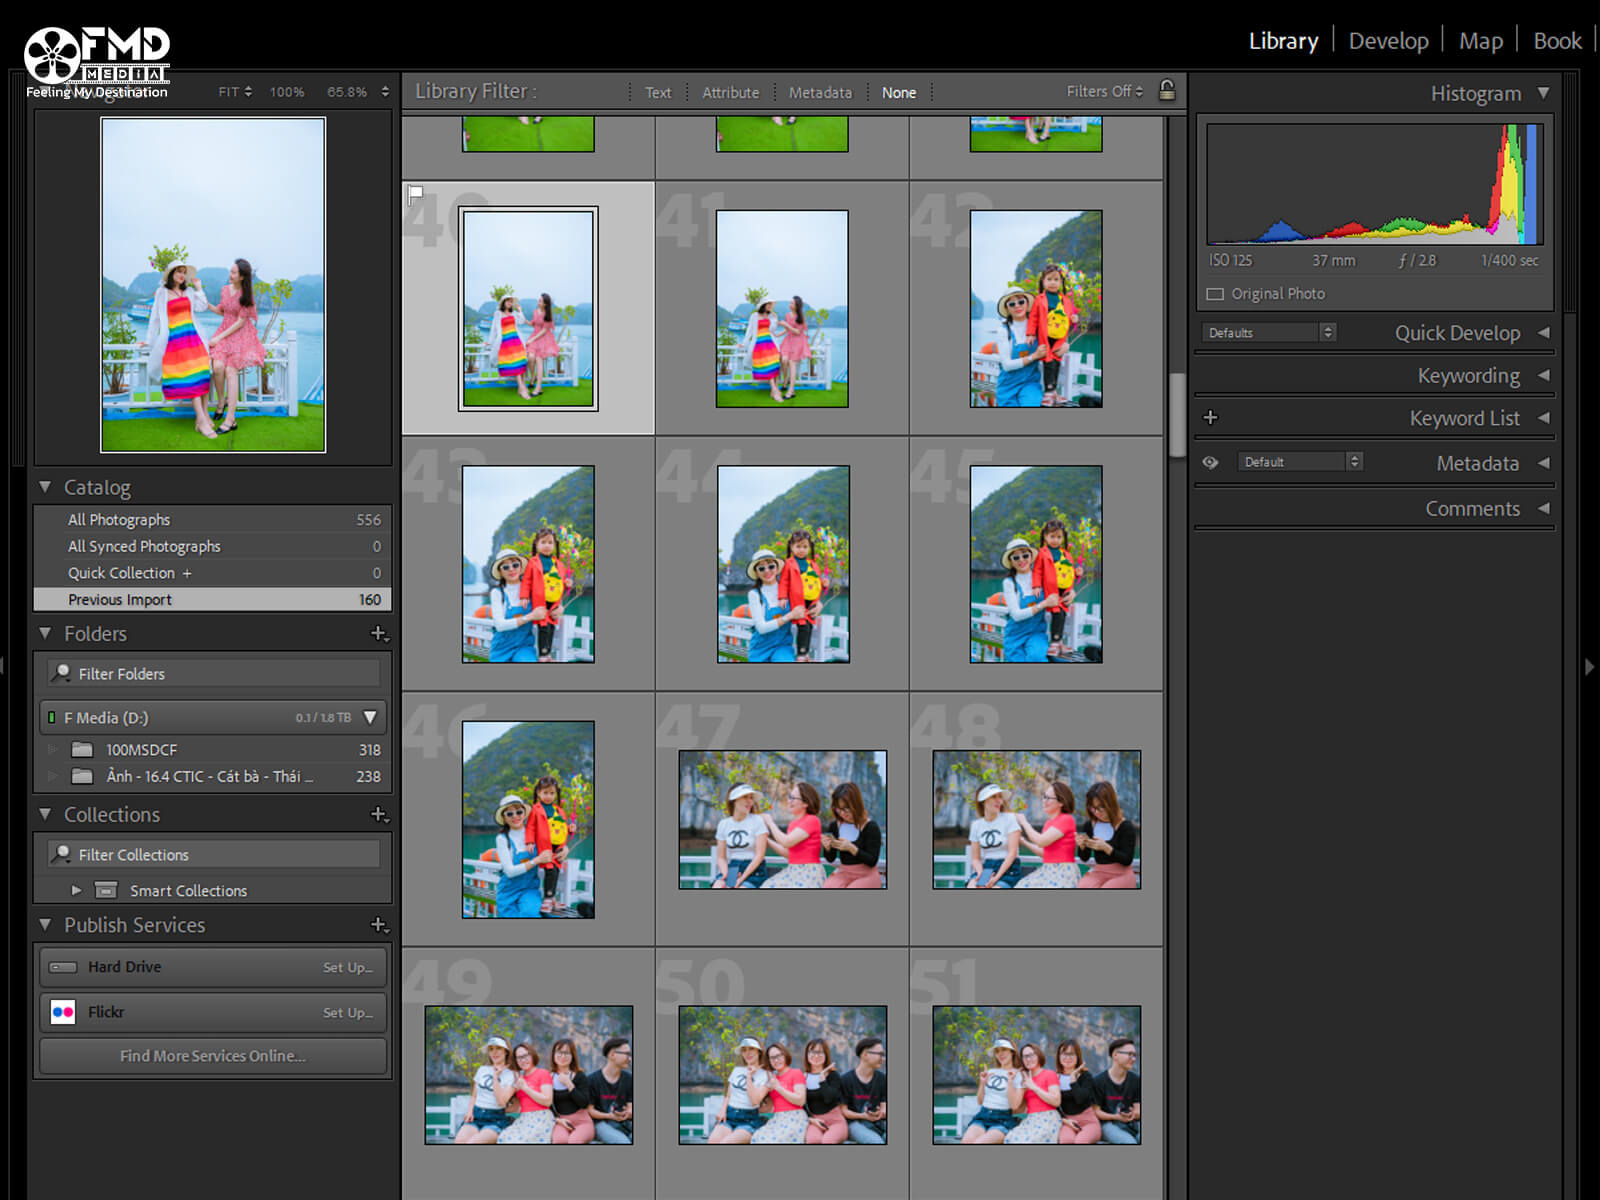Set Navigator zoom to FIT
This screenshot has width=1600, height=1200.
(229, 92)
